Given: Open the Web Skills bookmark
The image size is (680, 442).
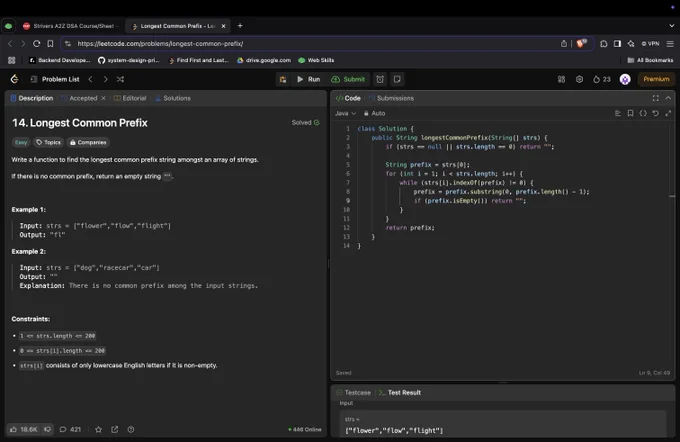Looking at the screenshot, I should (x=316, y=60).
